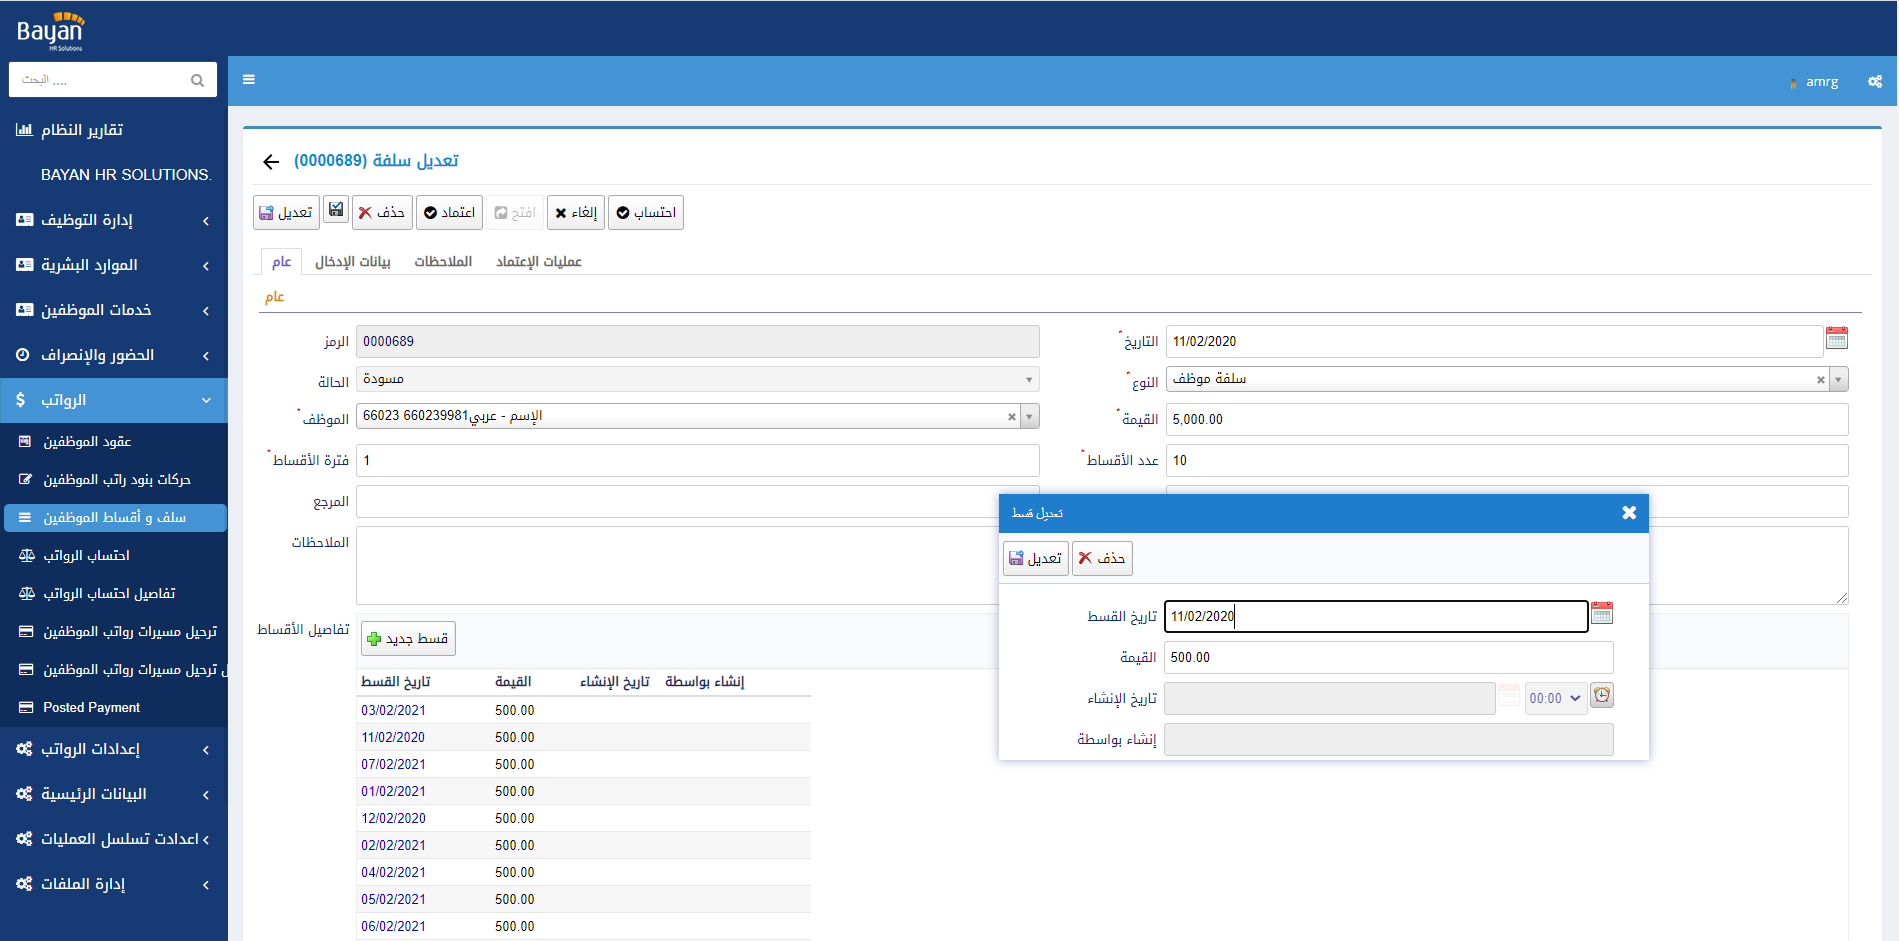Switch to الملاحظات tab
Viewport: 1899px width, 941px height.
point(443,262)
